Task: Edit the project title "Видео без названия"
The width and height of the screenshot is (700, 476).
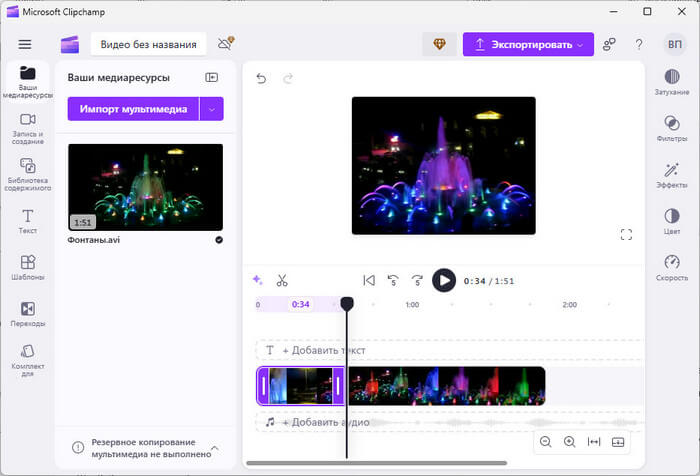Action: (x=148, y=44)
